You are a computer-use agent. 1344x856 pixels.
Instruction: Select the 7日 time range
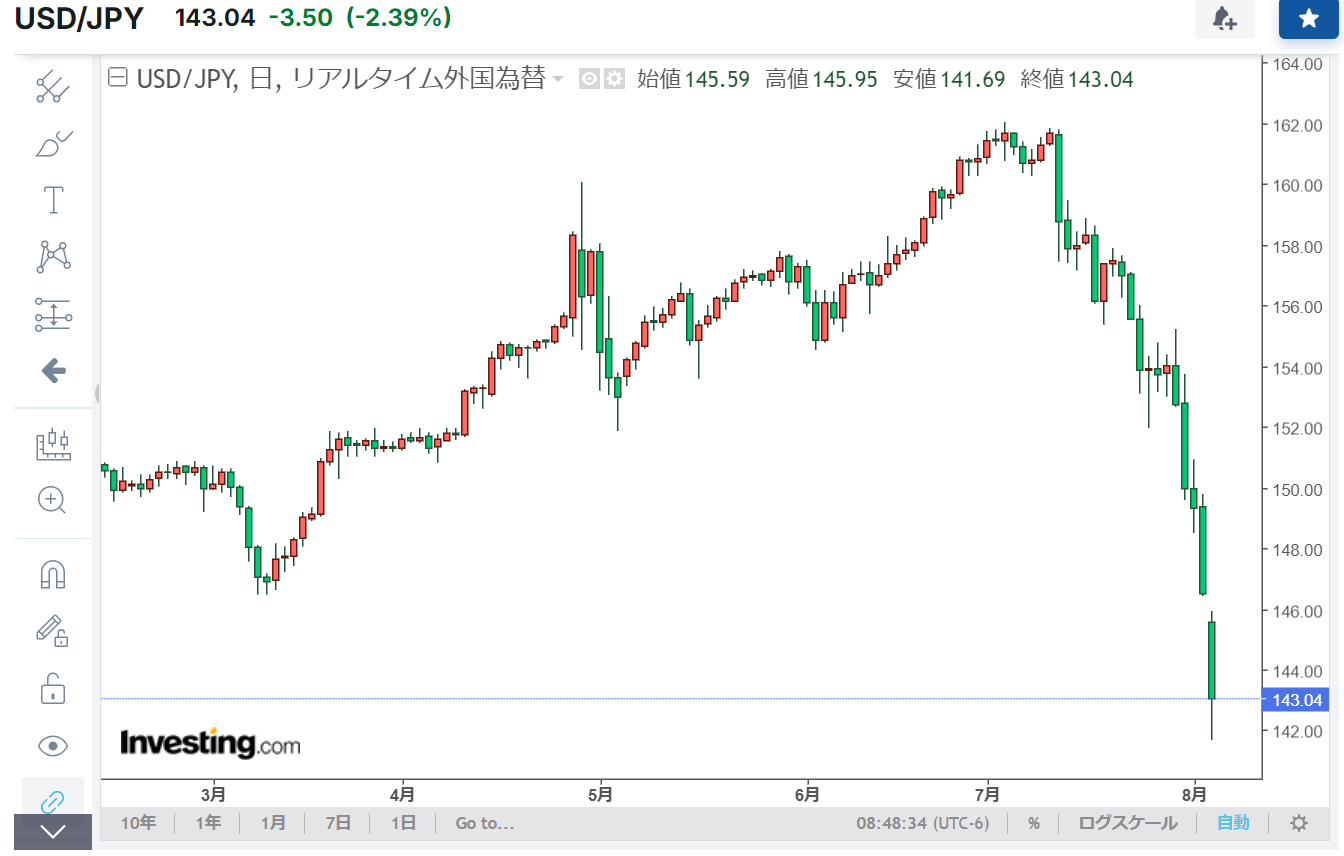(338, 823)
